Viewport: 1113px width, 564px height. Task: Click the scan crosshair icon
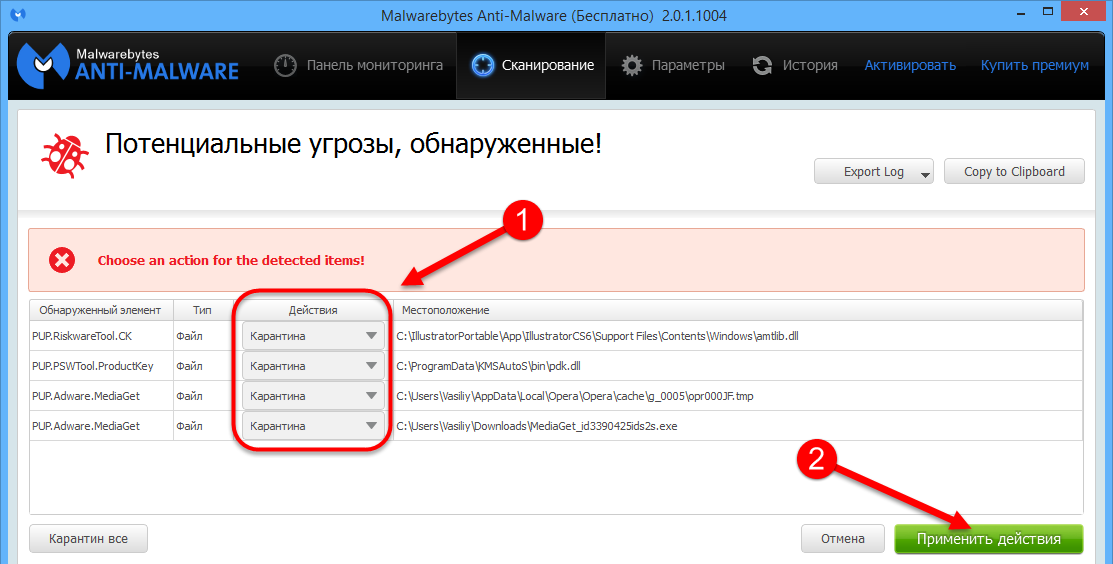point(484,66)
